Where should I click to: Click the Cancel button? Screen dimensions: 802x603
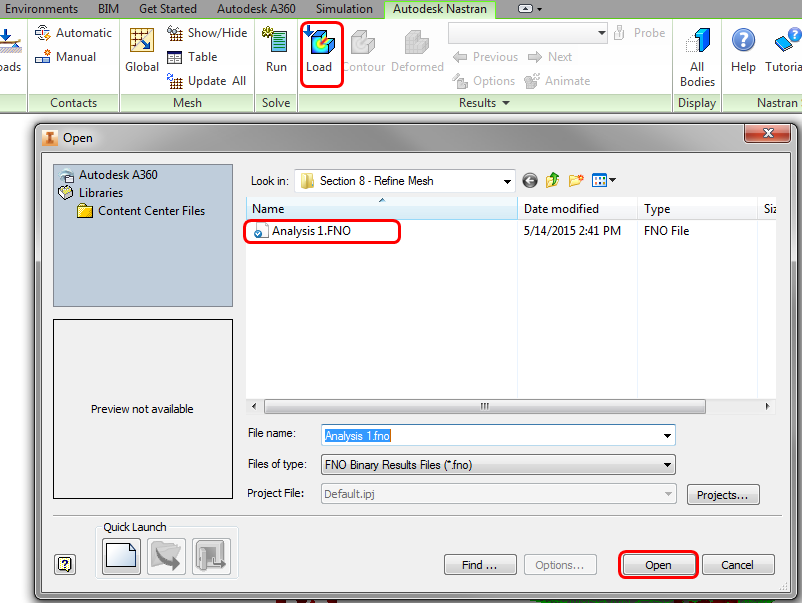738,565
